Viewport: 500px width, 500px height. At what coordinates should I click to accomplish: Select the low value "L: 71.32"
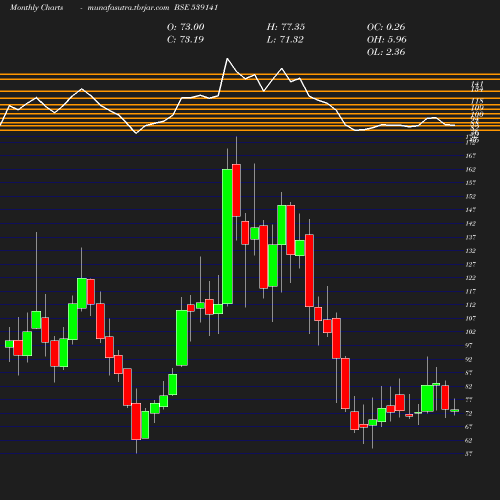pos(285,39)
